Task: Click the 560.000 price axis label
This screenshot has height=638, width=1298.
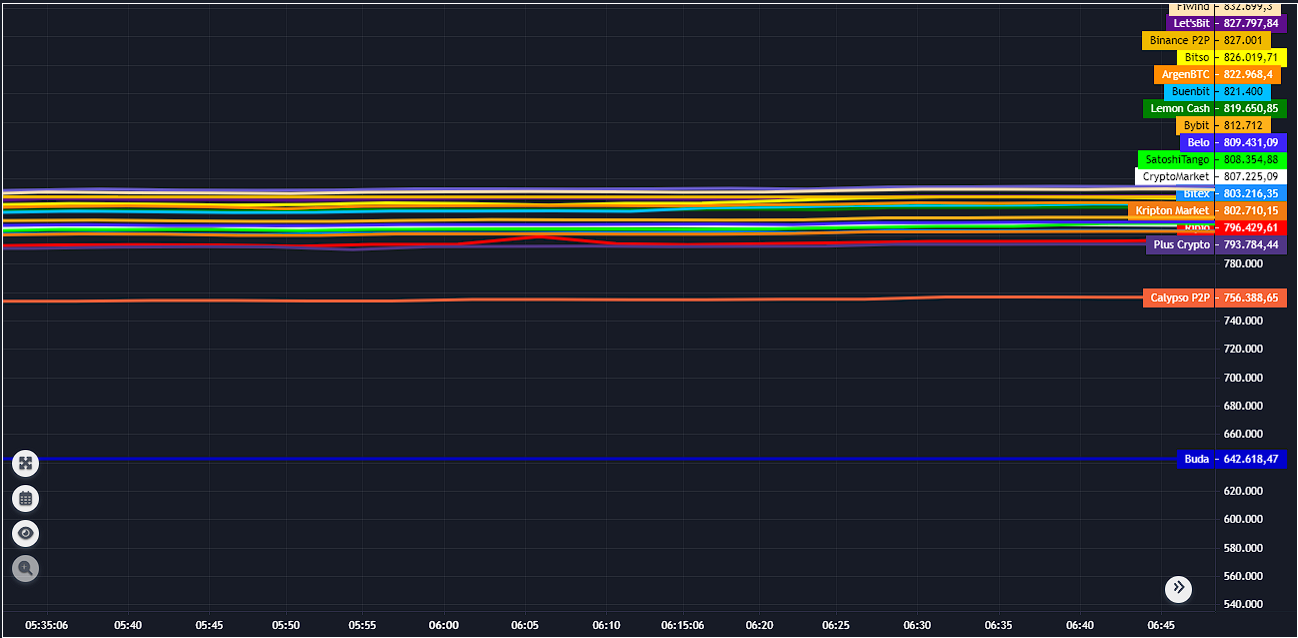Action: pyautogui.click(x=1243, y=576)
